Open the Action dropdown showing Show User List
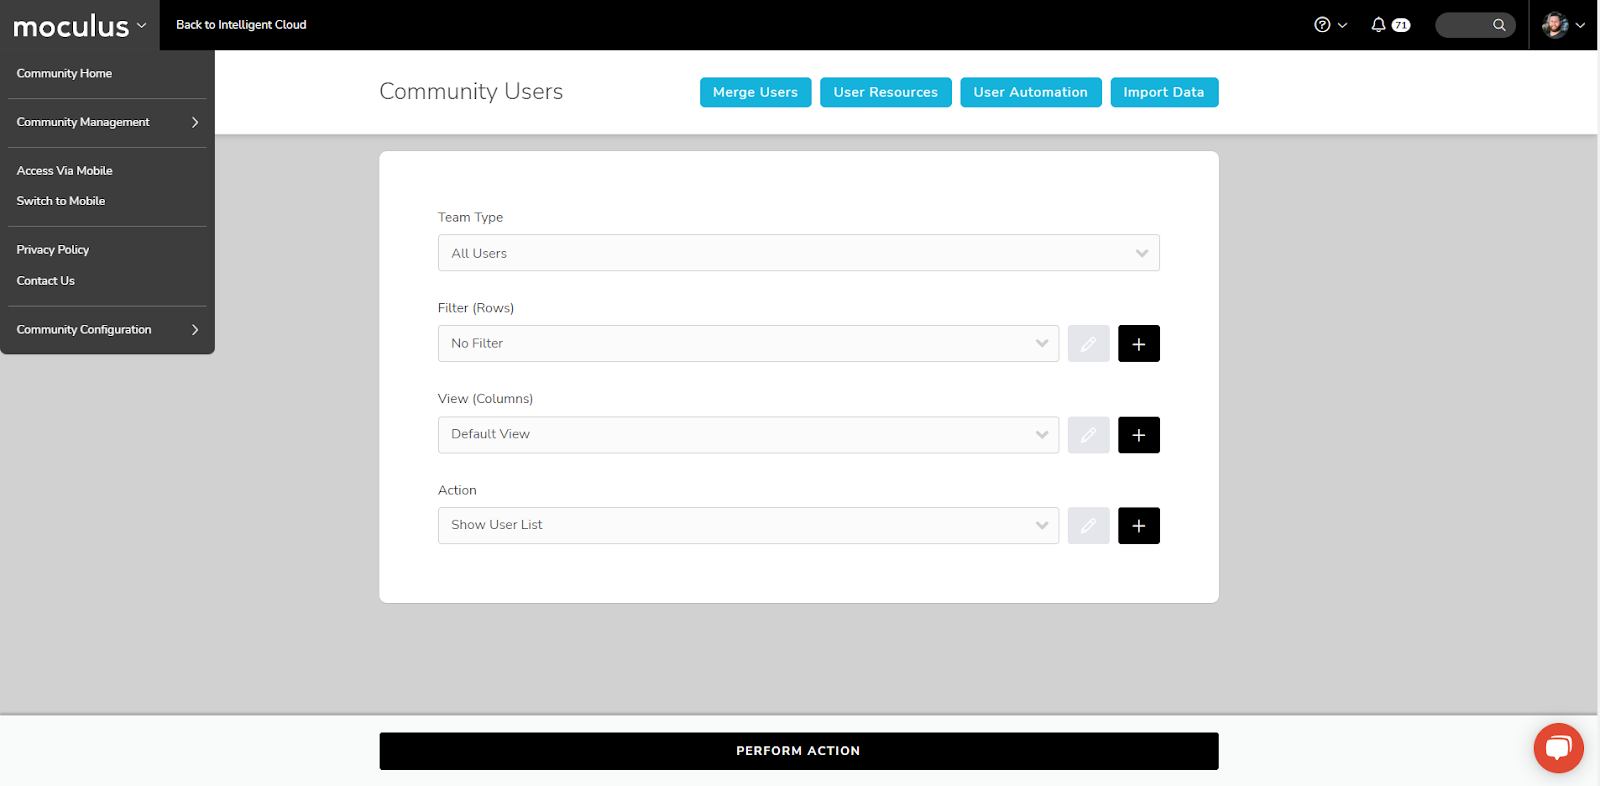The image size is (1600, 786). pos(748,526)
